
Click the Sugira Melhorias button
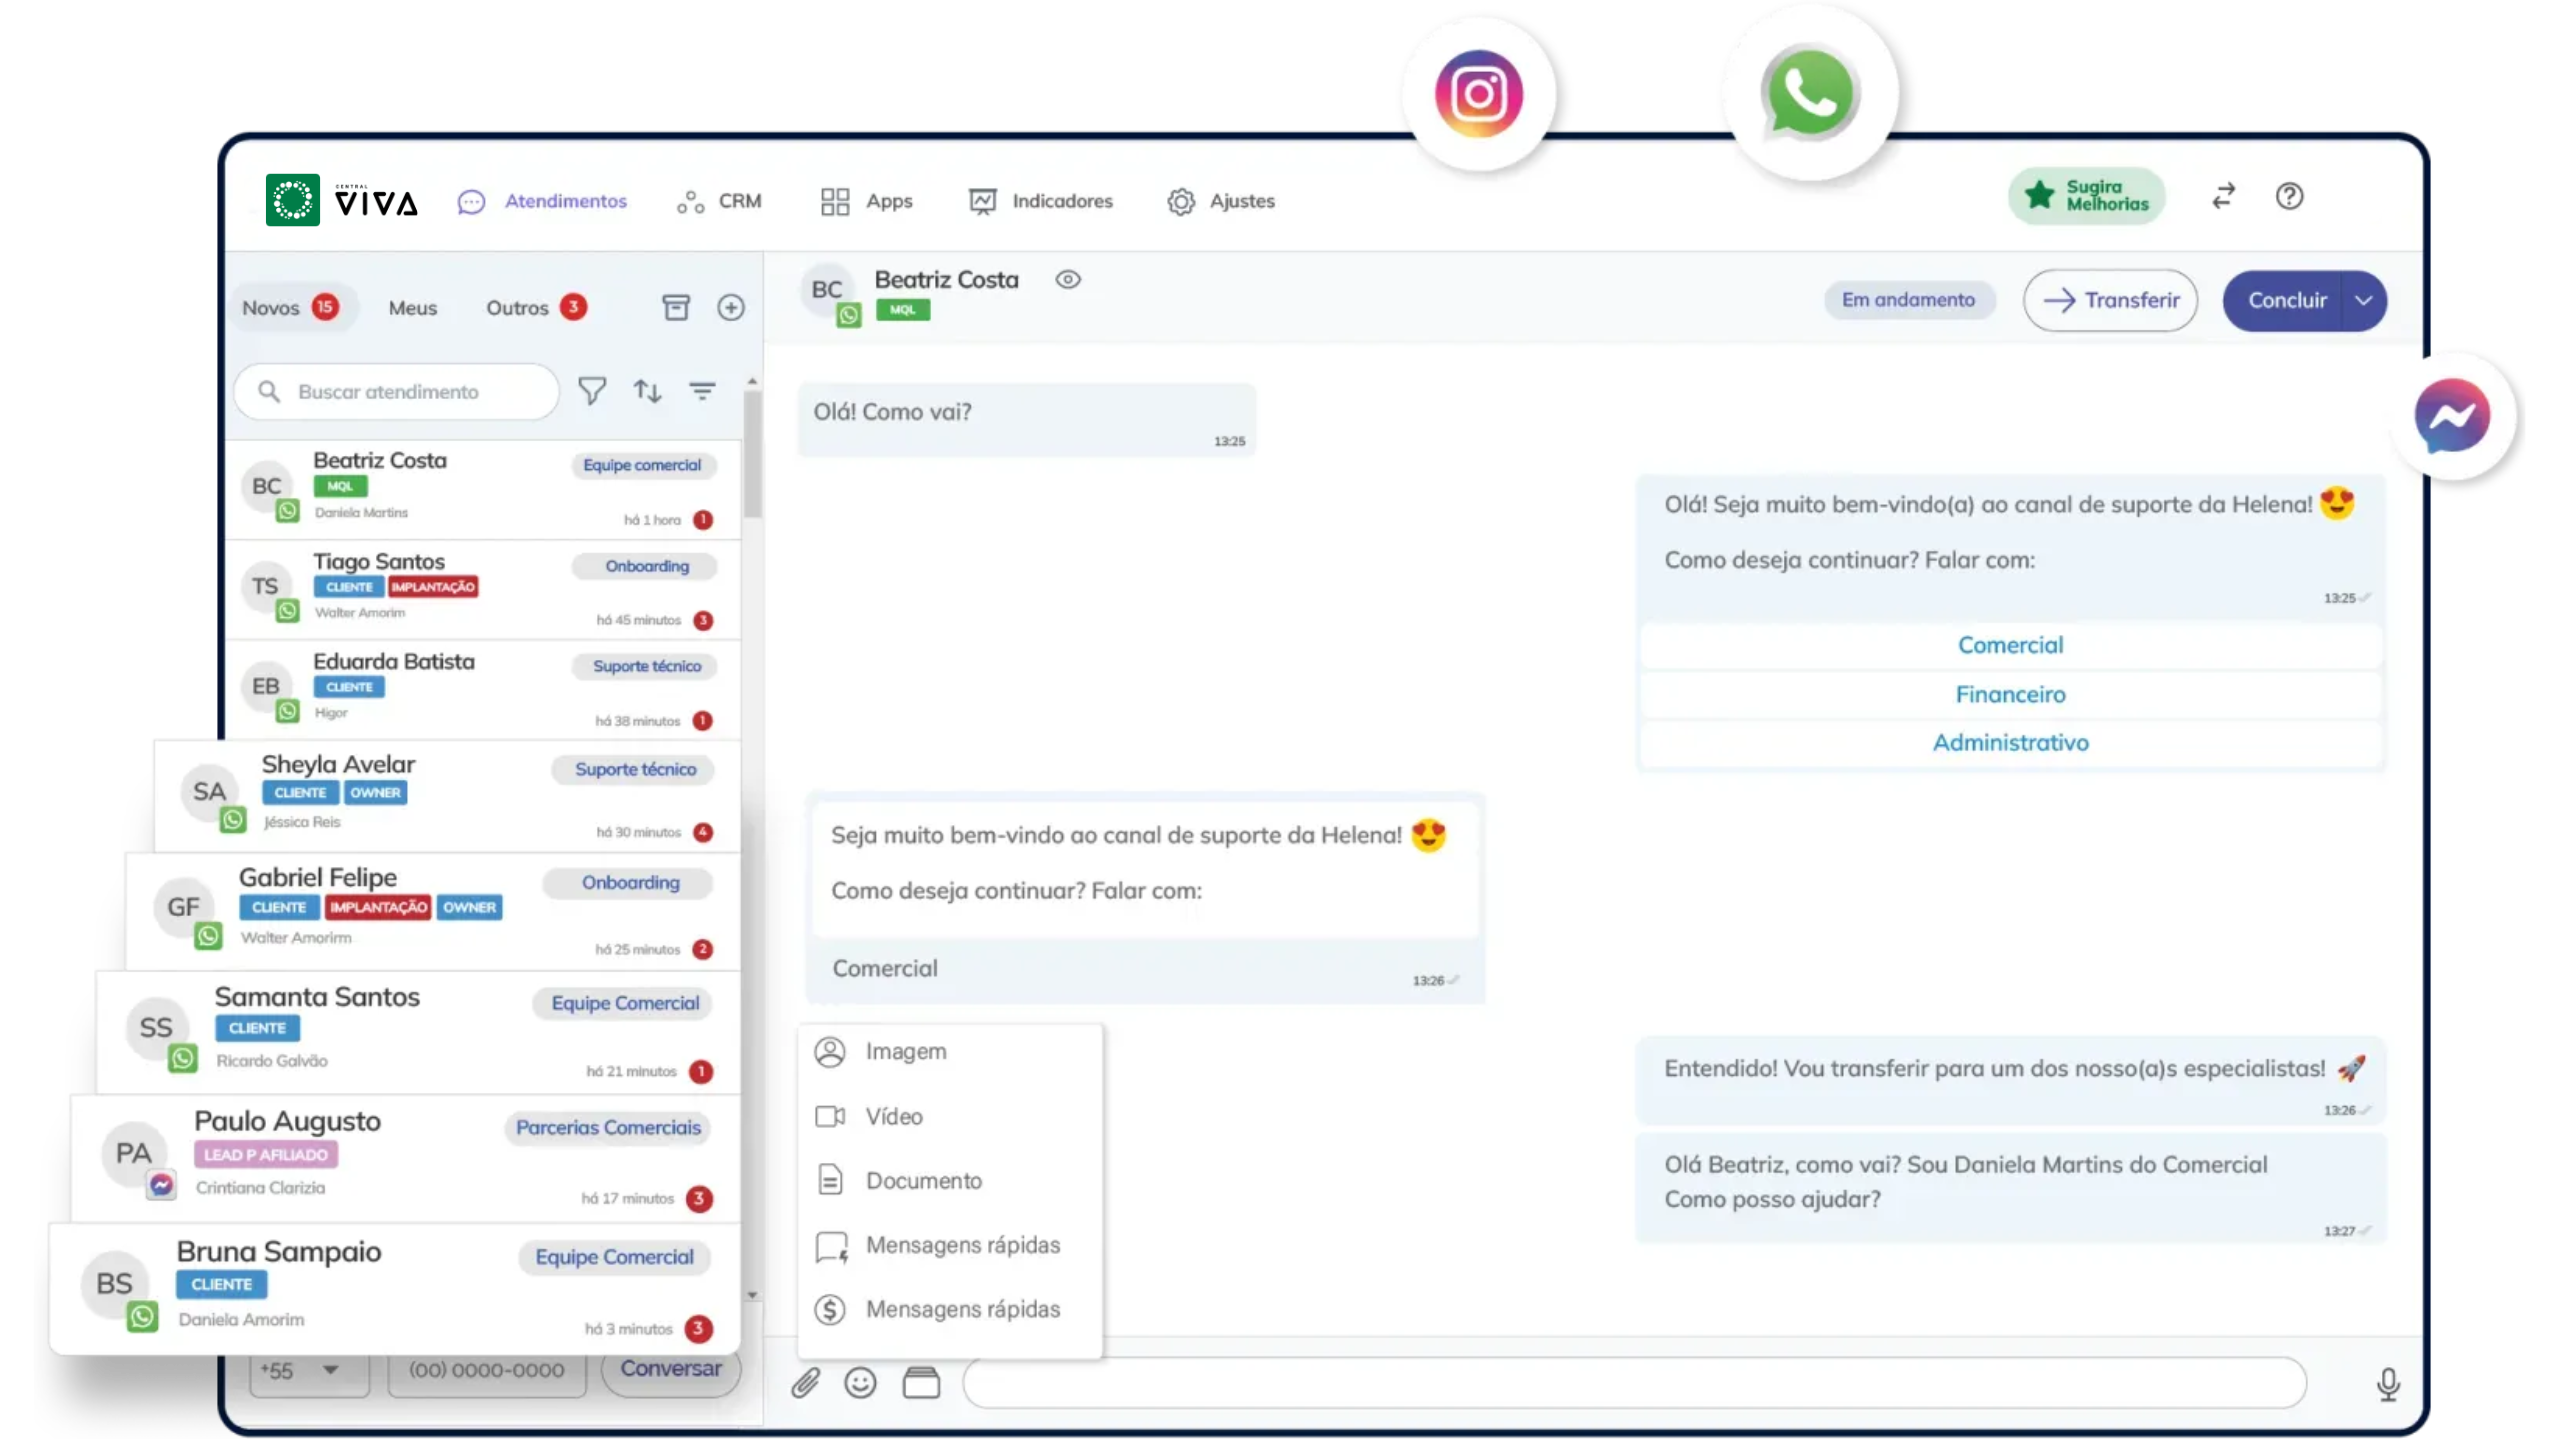(x=2087, y=196)
